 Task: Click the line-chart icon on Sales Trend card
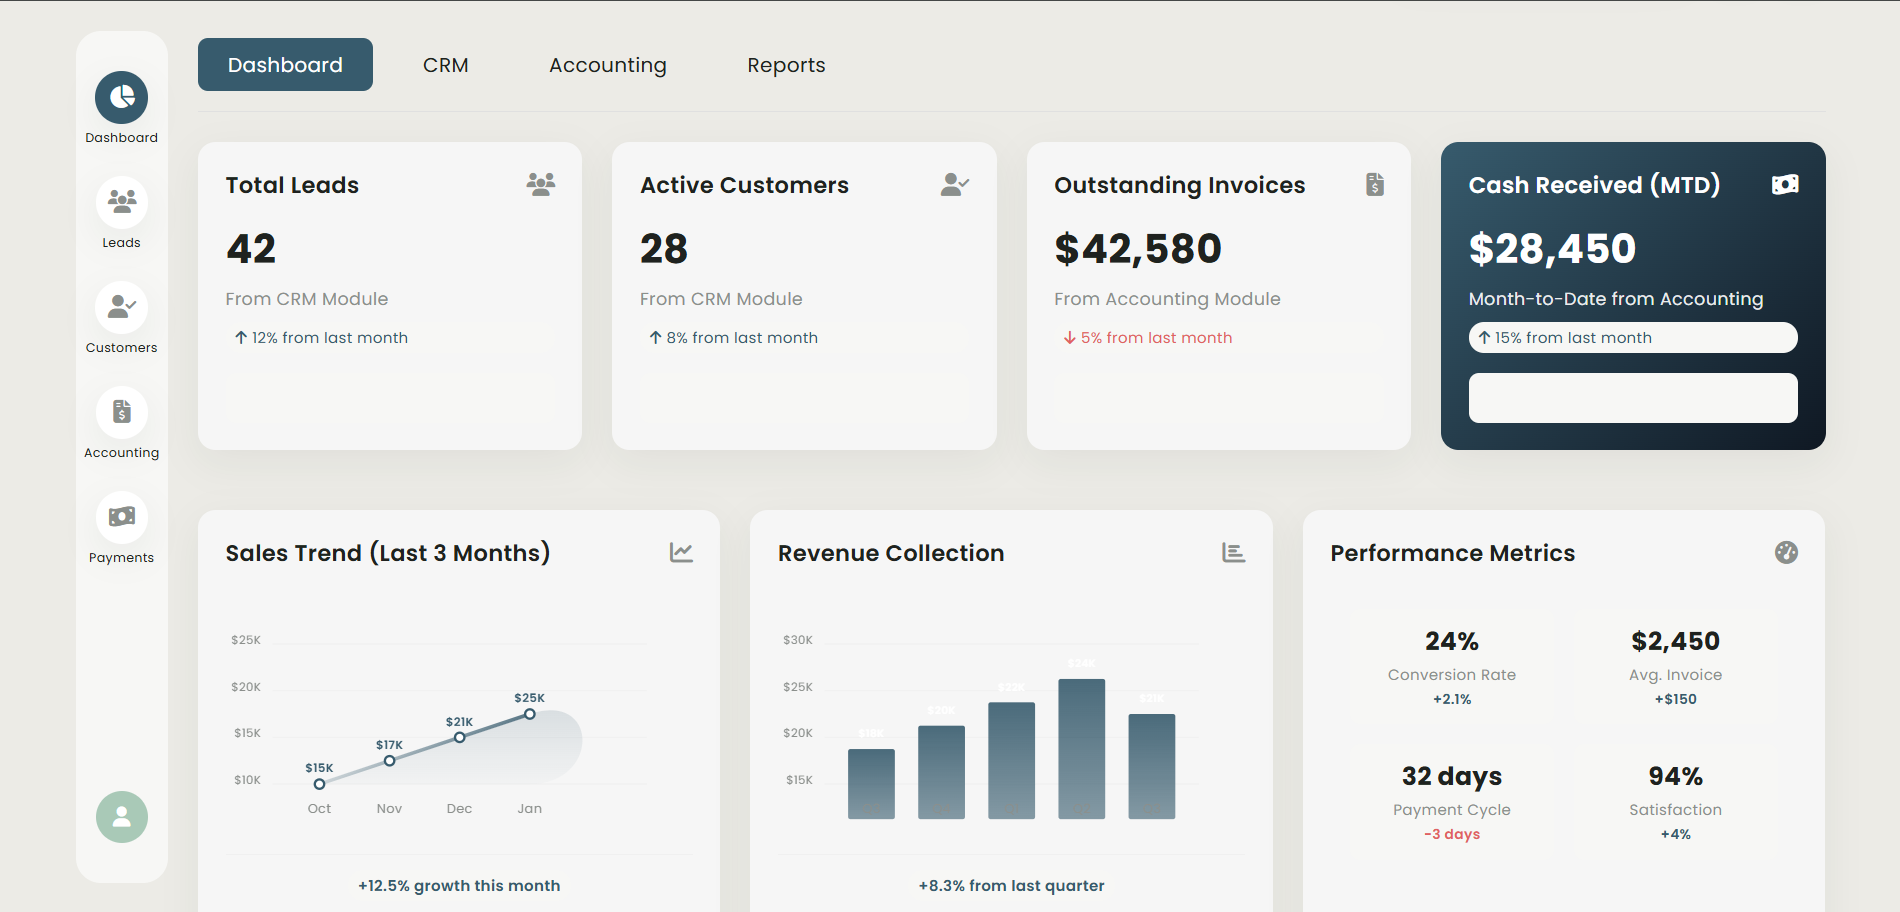pyautogui.click(x=681, y=552)
